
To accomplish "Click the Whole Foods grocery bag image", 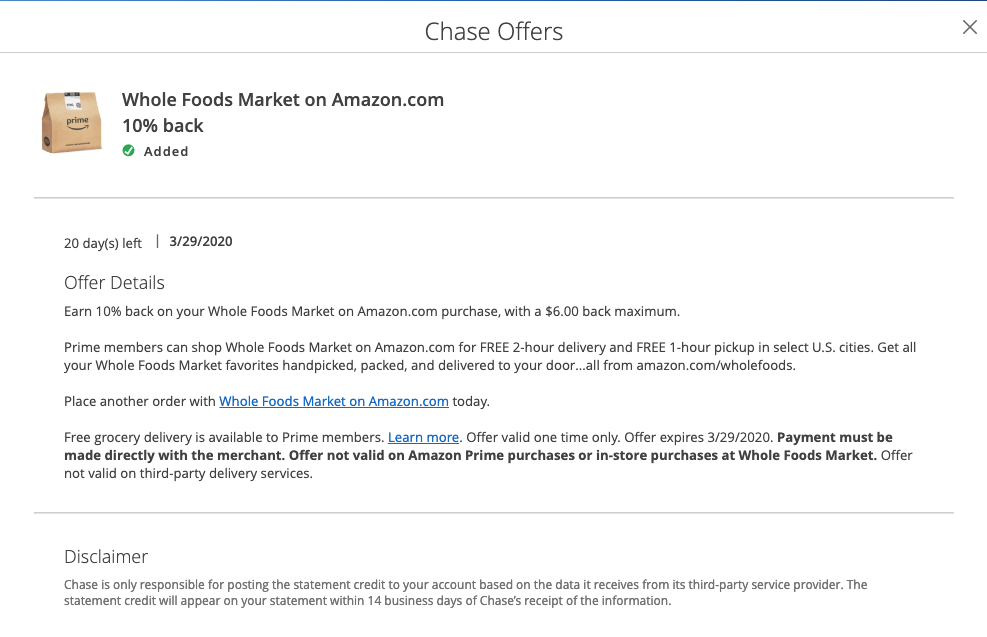I will click(71, 122).
